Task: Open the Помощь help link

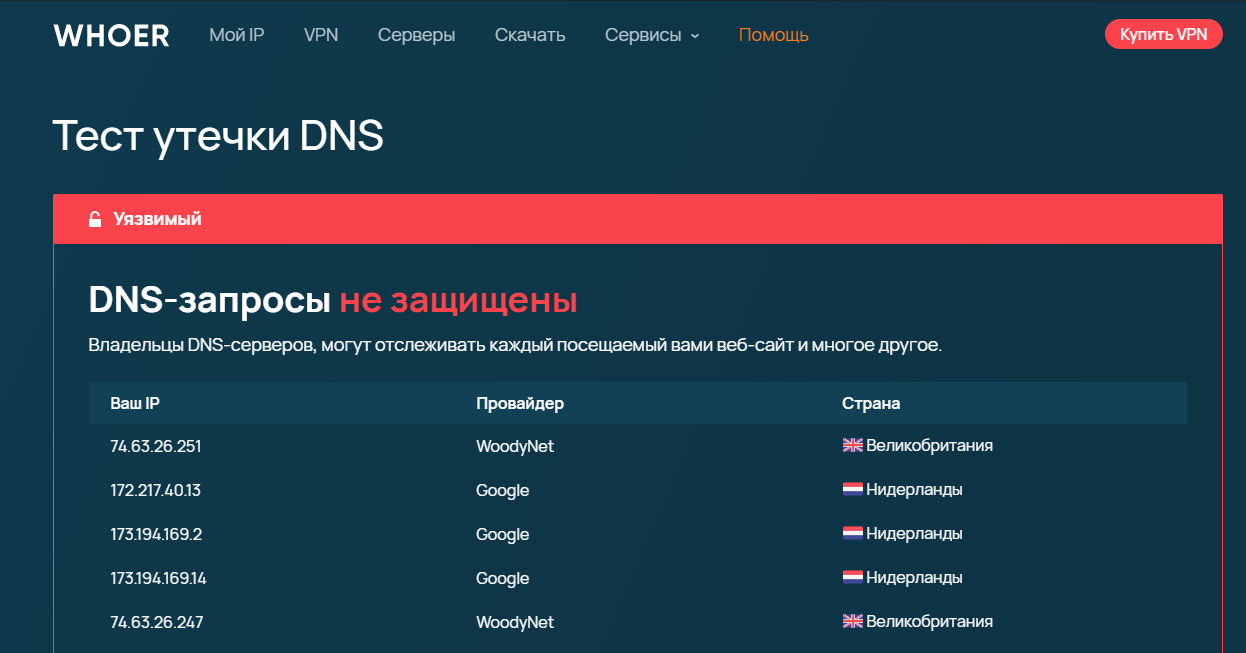Action: [773, 35]
